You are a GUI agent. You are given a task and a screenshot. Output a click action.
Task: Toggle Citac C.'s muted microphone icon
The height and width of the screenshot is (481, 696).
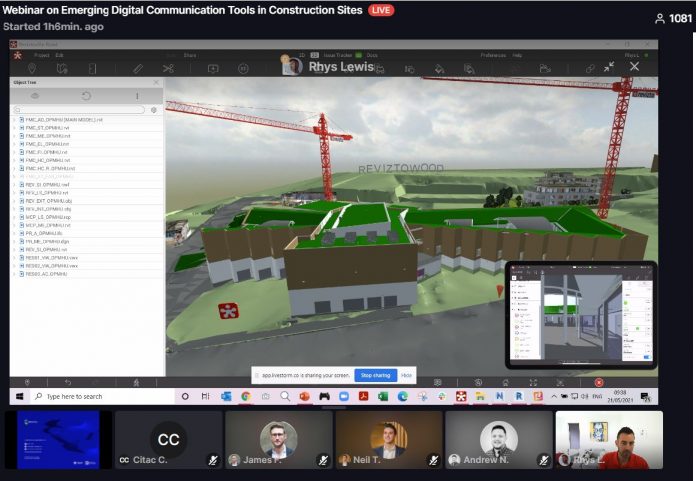tap(213, 460)
